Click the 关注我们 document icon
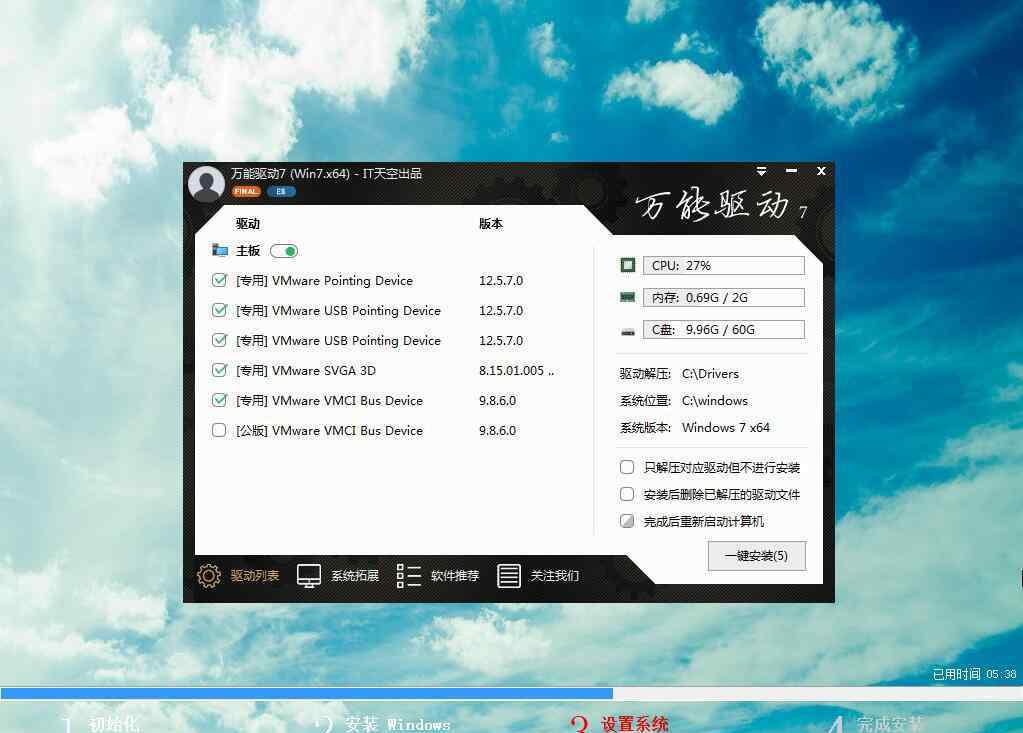 [508, 576]
